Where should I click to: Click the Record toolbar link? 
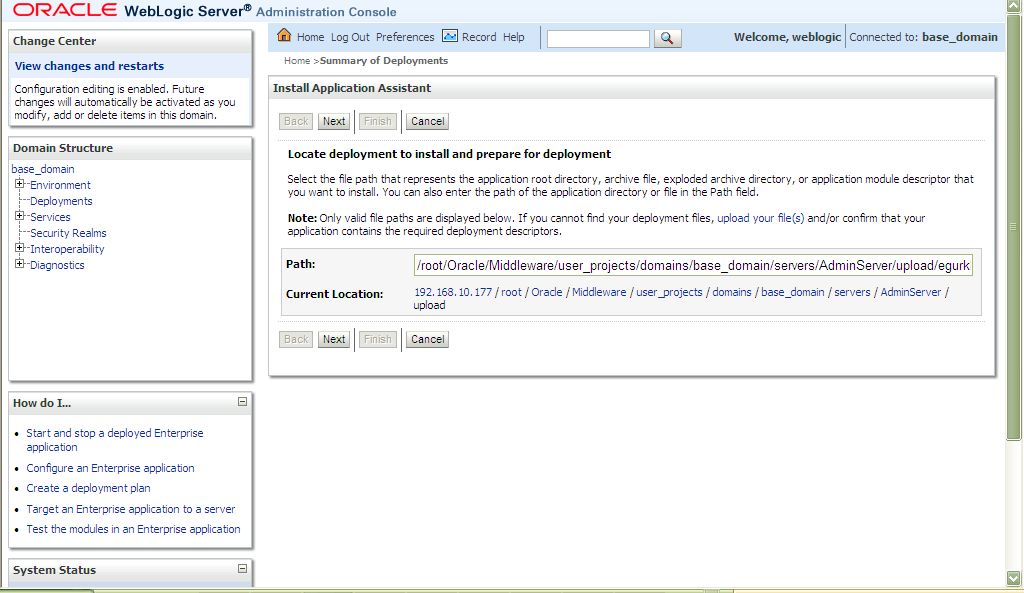click(x=479, y=37)
